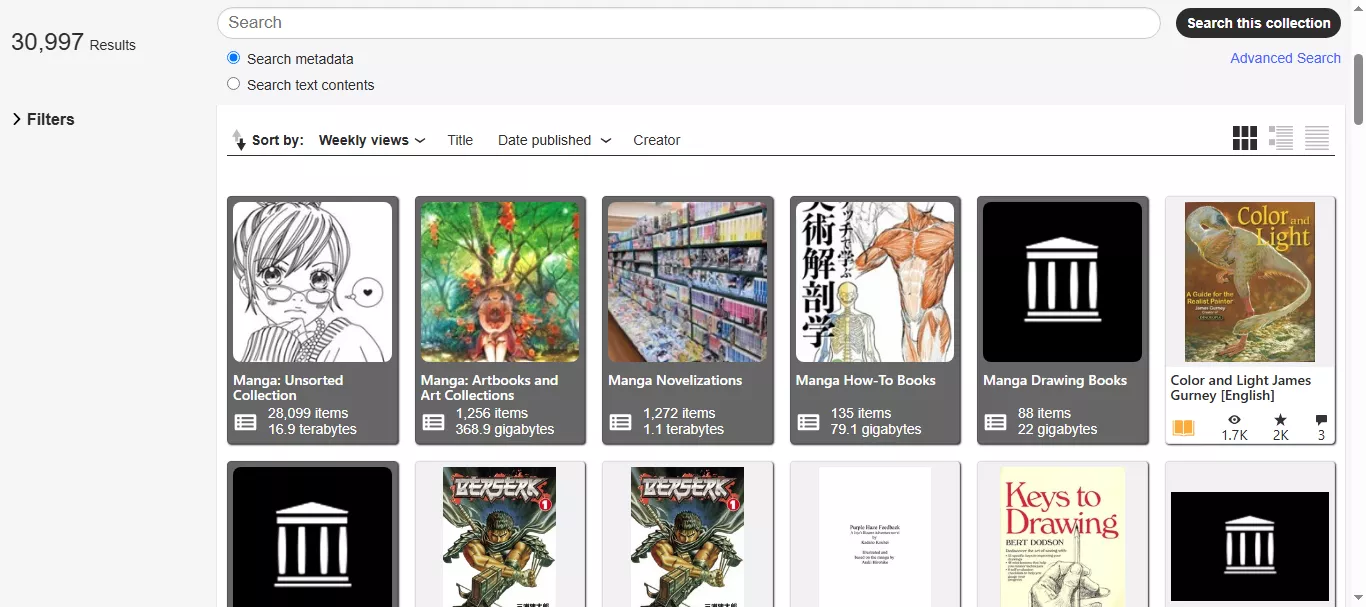Click the texts icon on Manga Novelizations tile

pos(619,421)
